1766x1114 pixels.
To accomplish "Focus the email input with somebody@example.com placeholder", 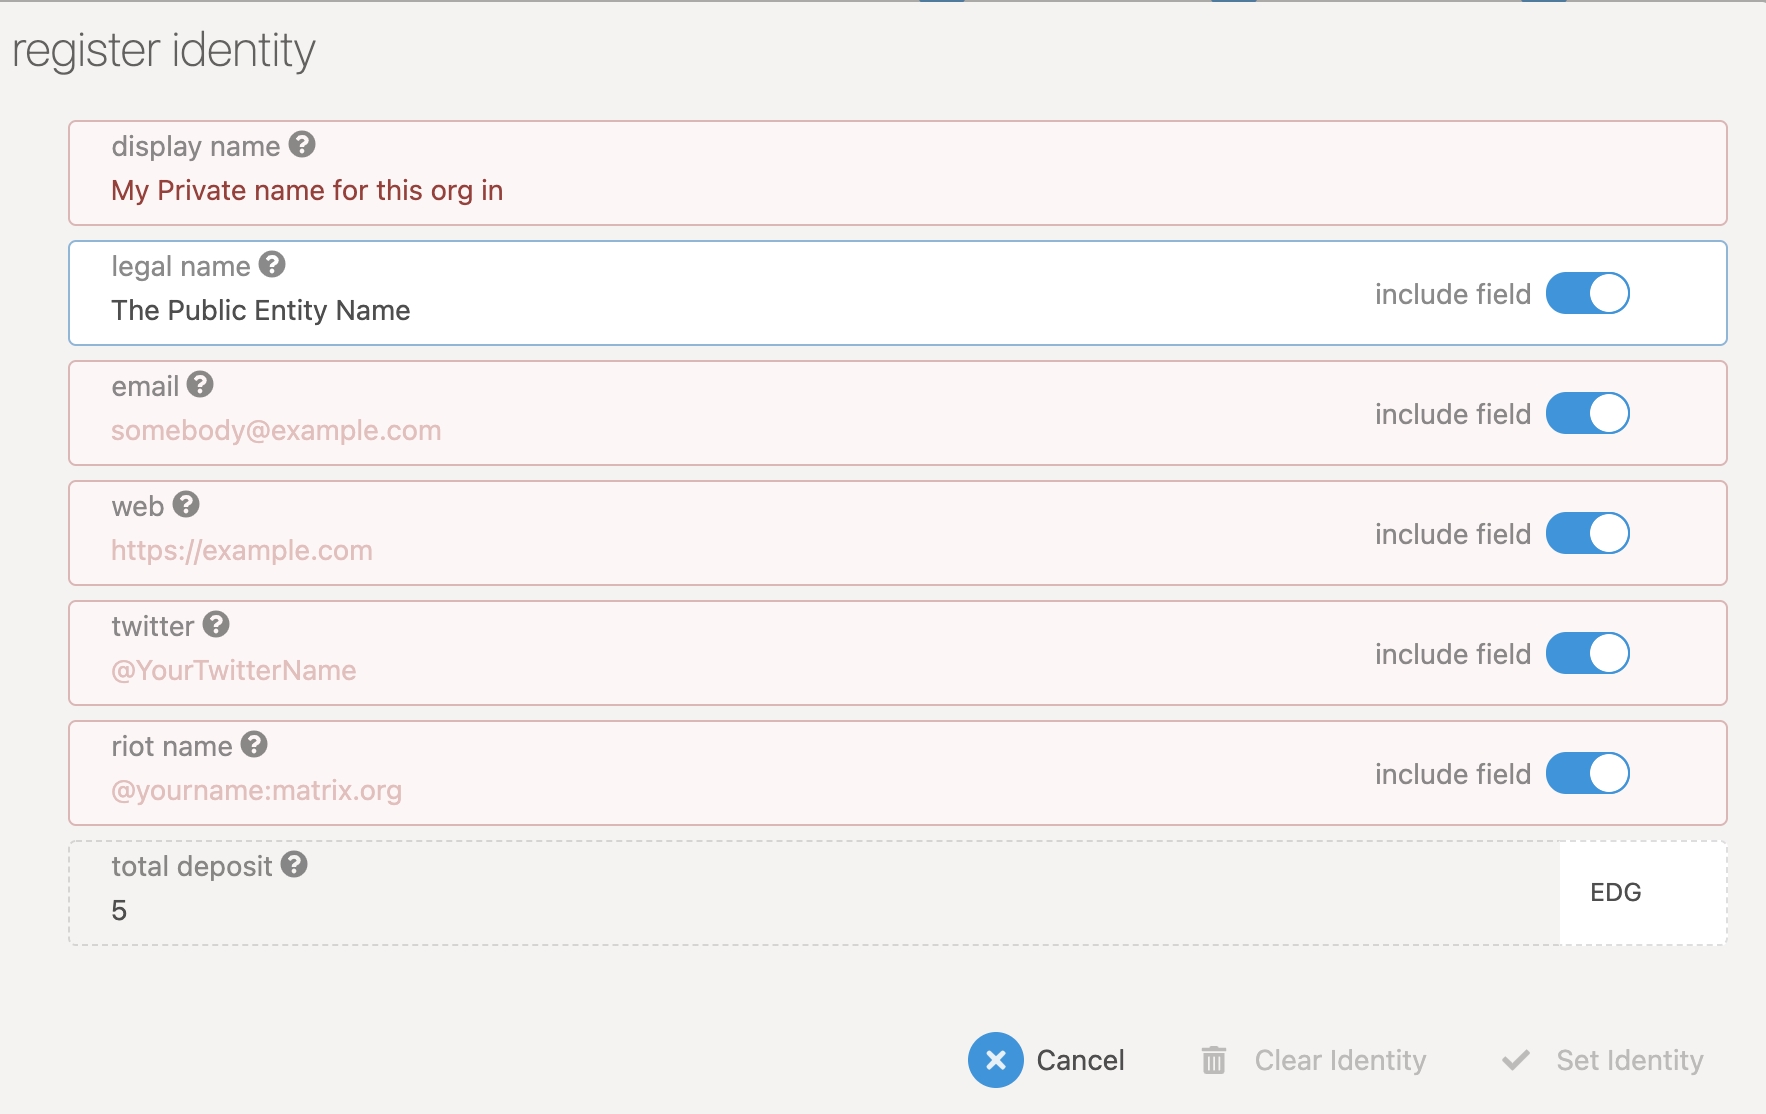I will 700,431.
